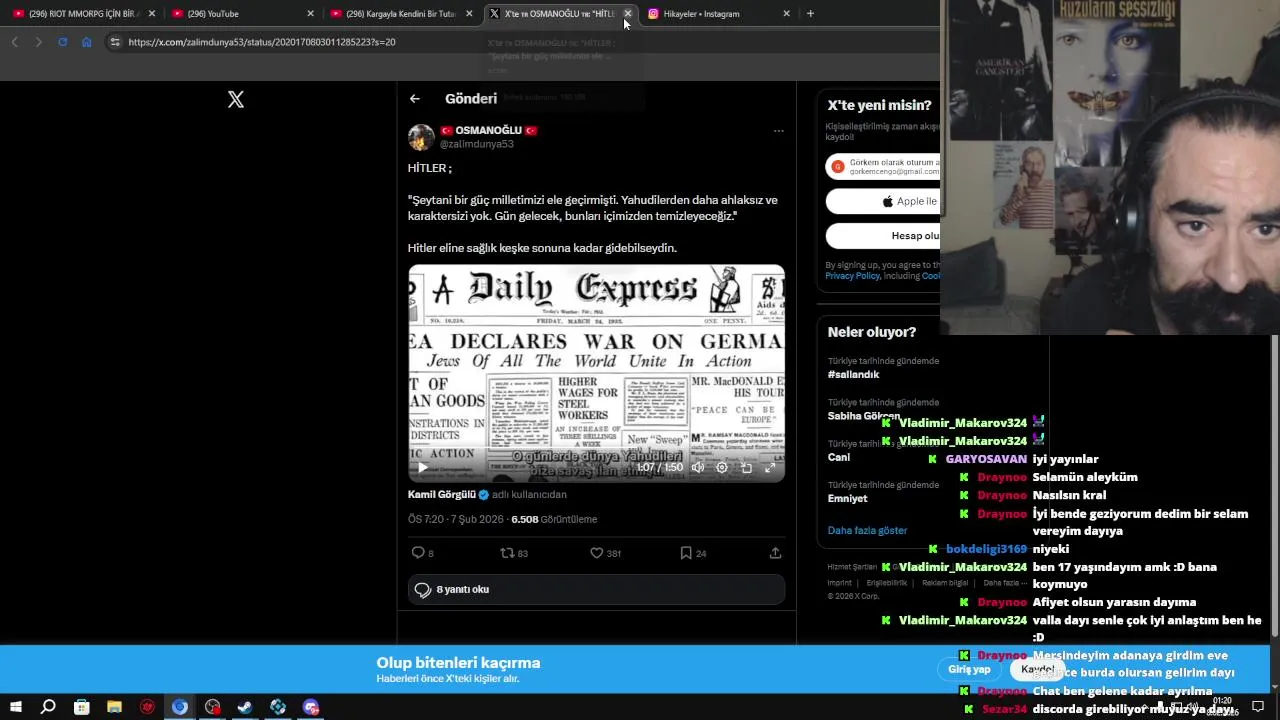Expand the video to fullscreen
Viewport: 1280px width, 720px height.
click(770, 467)
